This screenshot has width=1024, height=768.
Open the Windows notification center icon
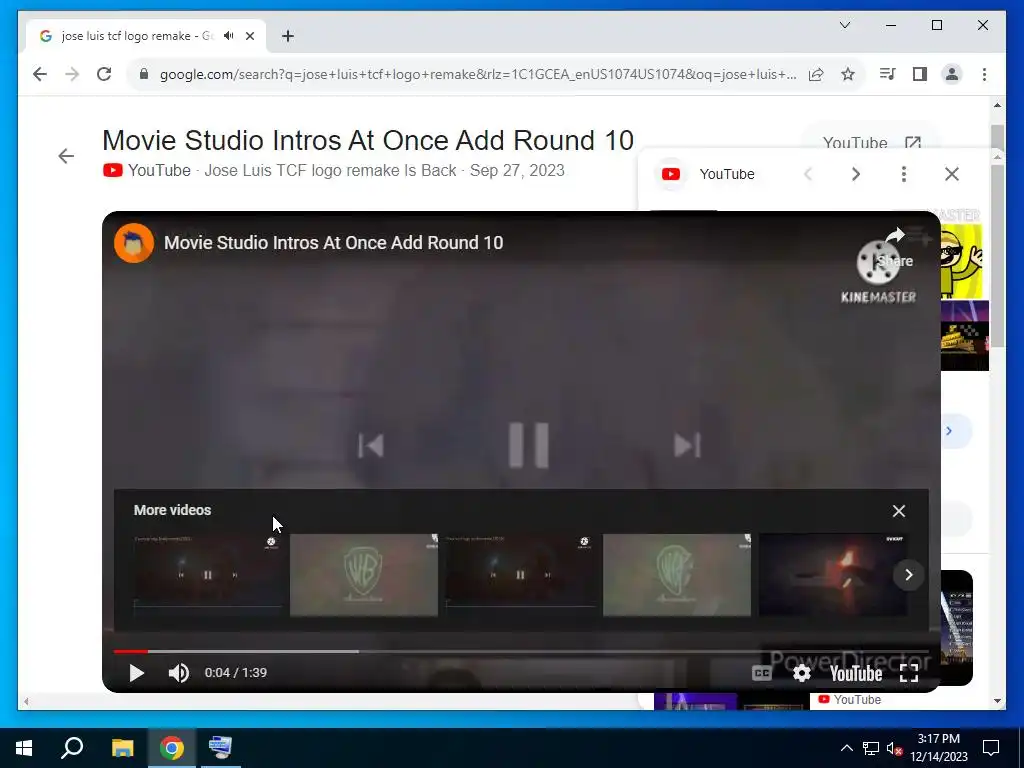click(991, 748)
